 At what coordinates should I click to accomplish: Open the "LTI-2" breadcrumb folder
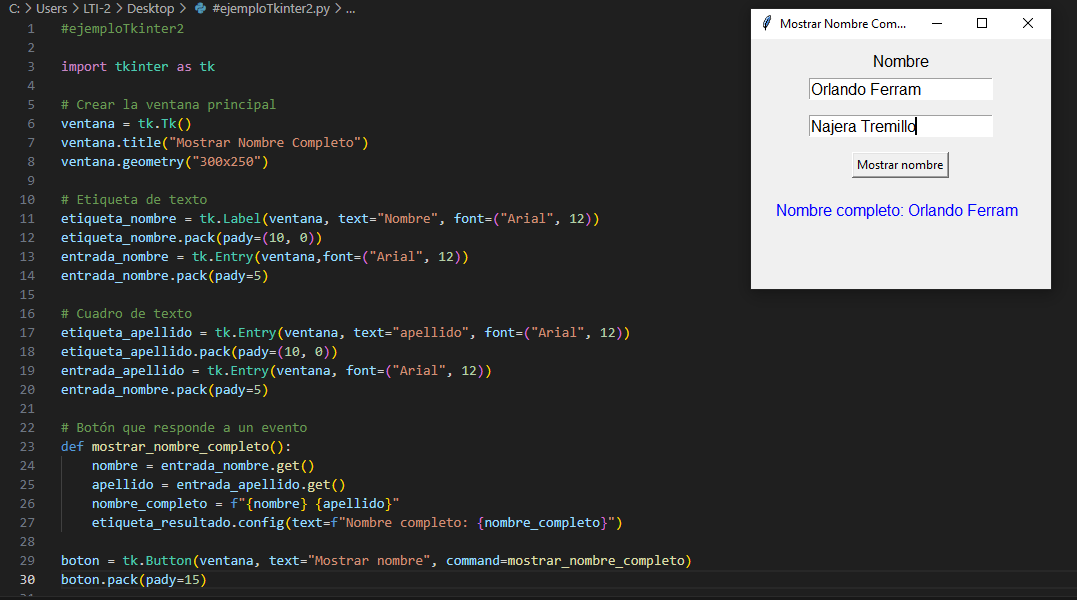point(97,8)
